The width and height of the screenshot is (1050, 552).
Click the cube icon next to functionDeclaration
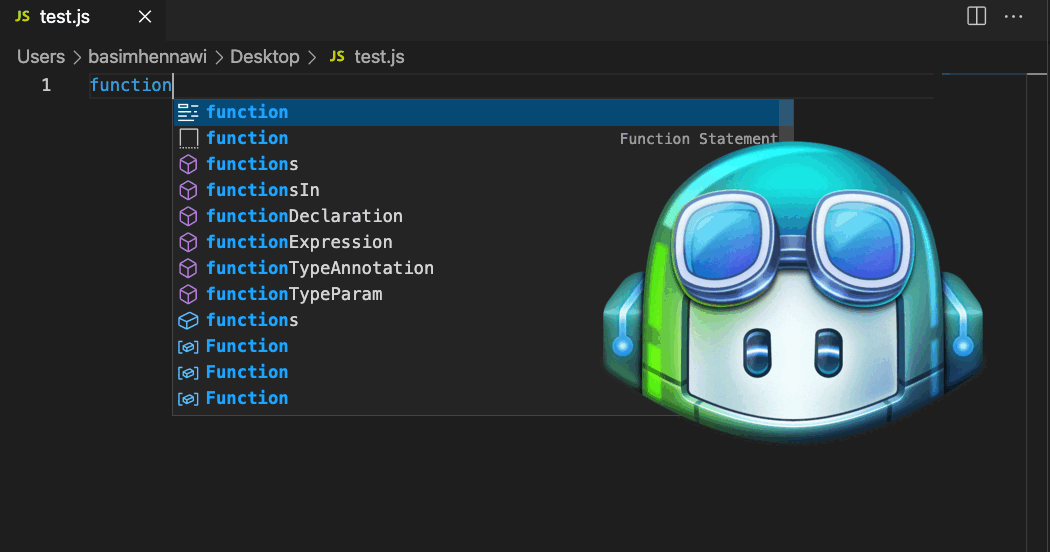(188, 216)
